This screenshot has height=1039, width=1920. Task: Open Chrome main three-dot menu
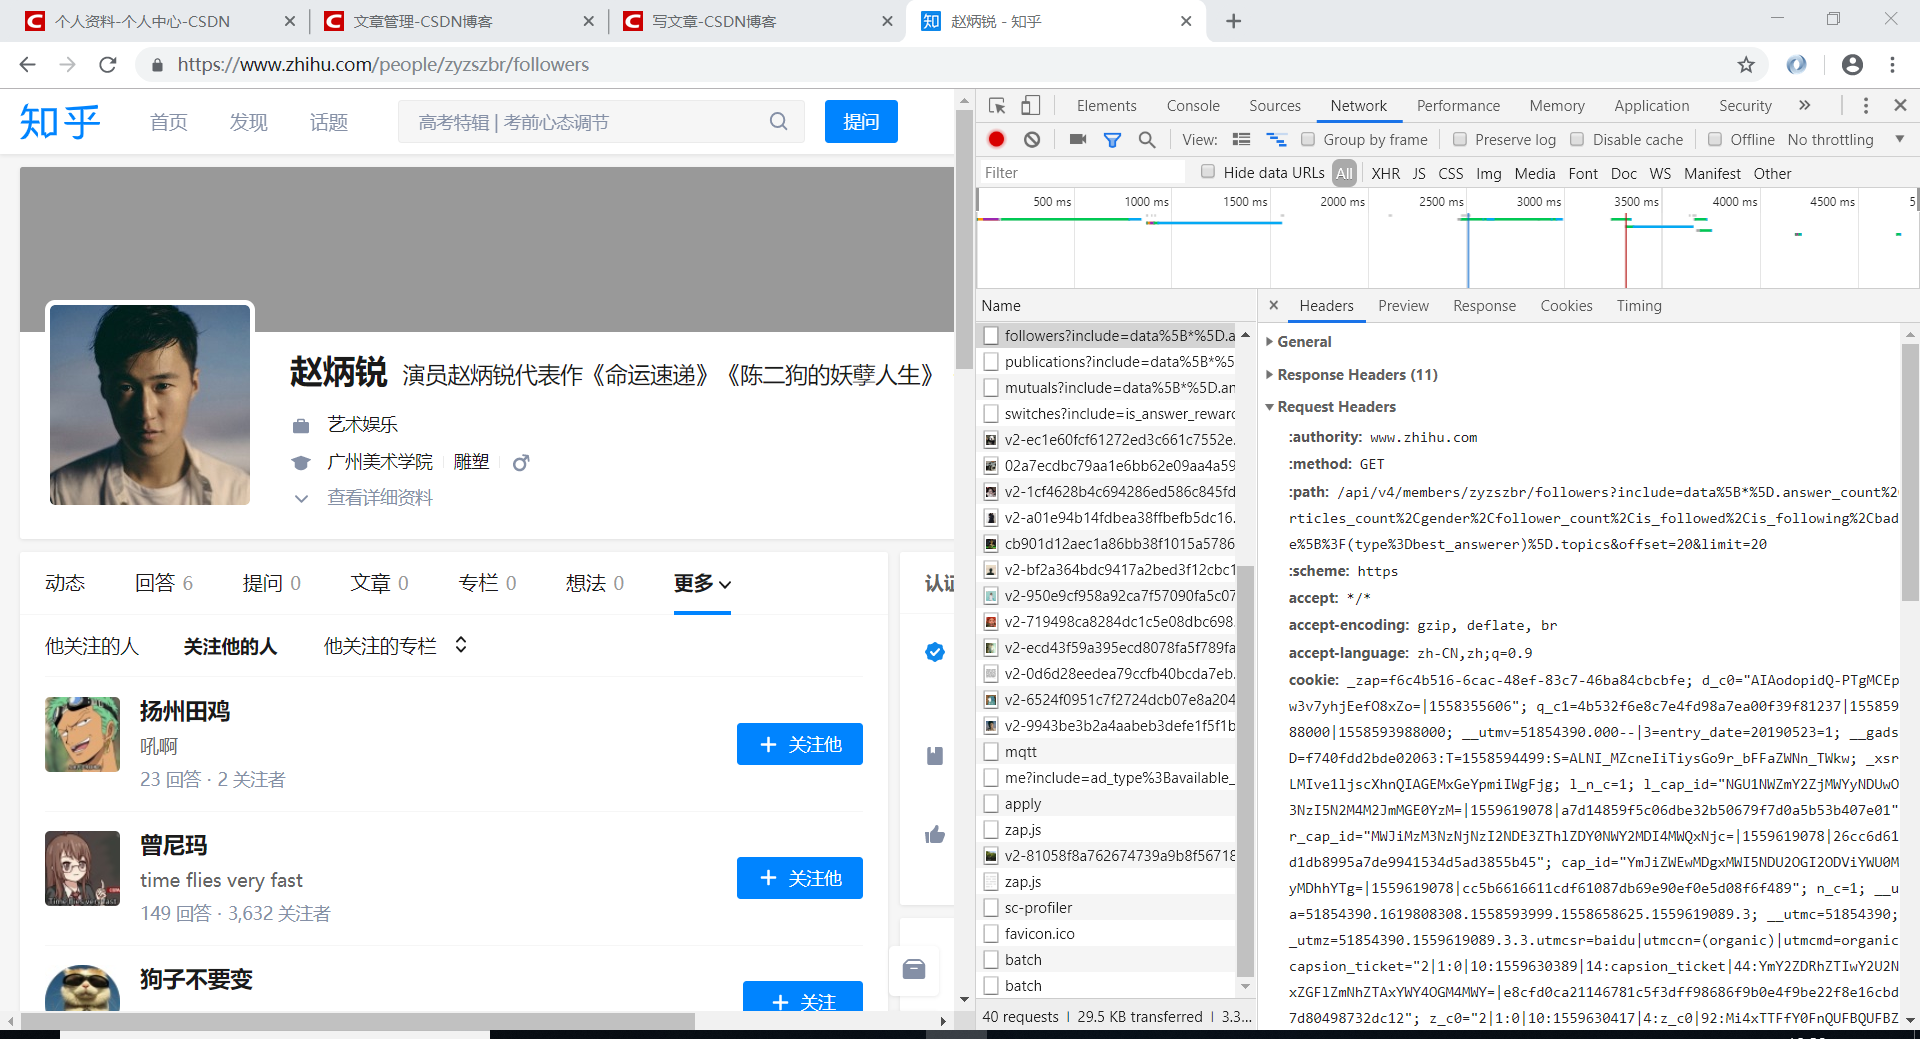click(1892, 64)
